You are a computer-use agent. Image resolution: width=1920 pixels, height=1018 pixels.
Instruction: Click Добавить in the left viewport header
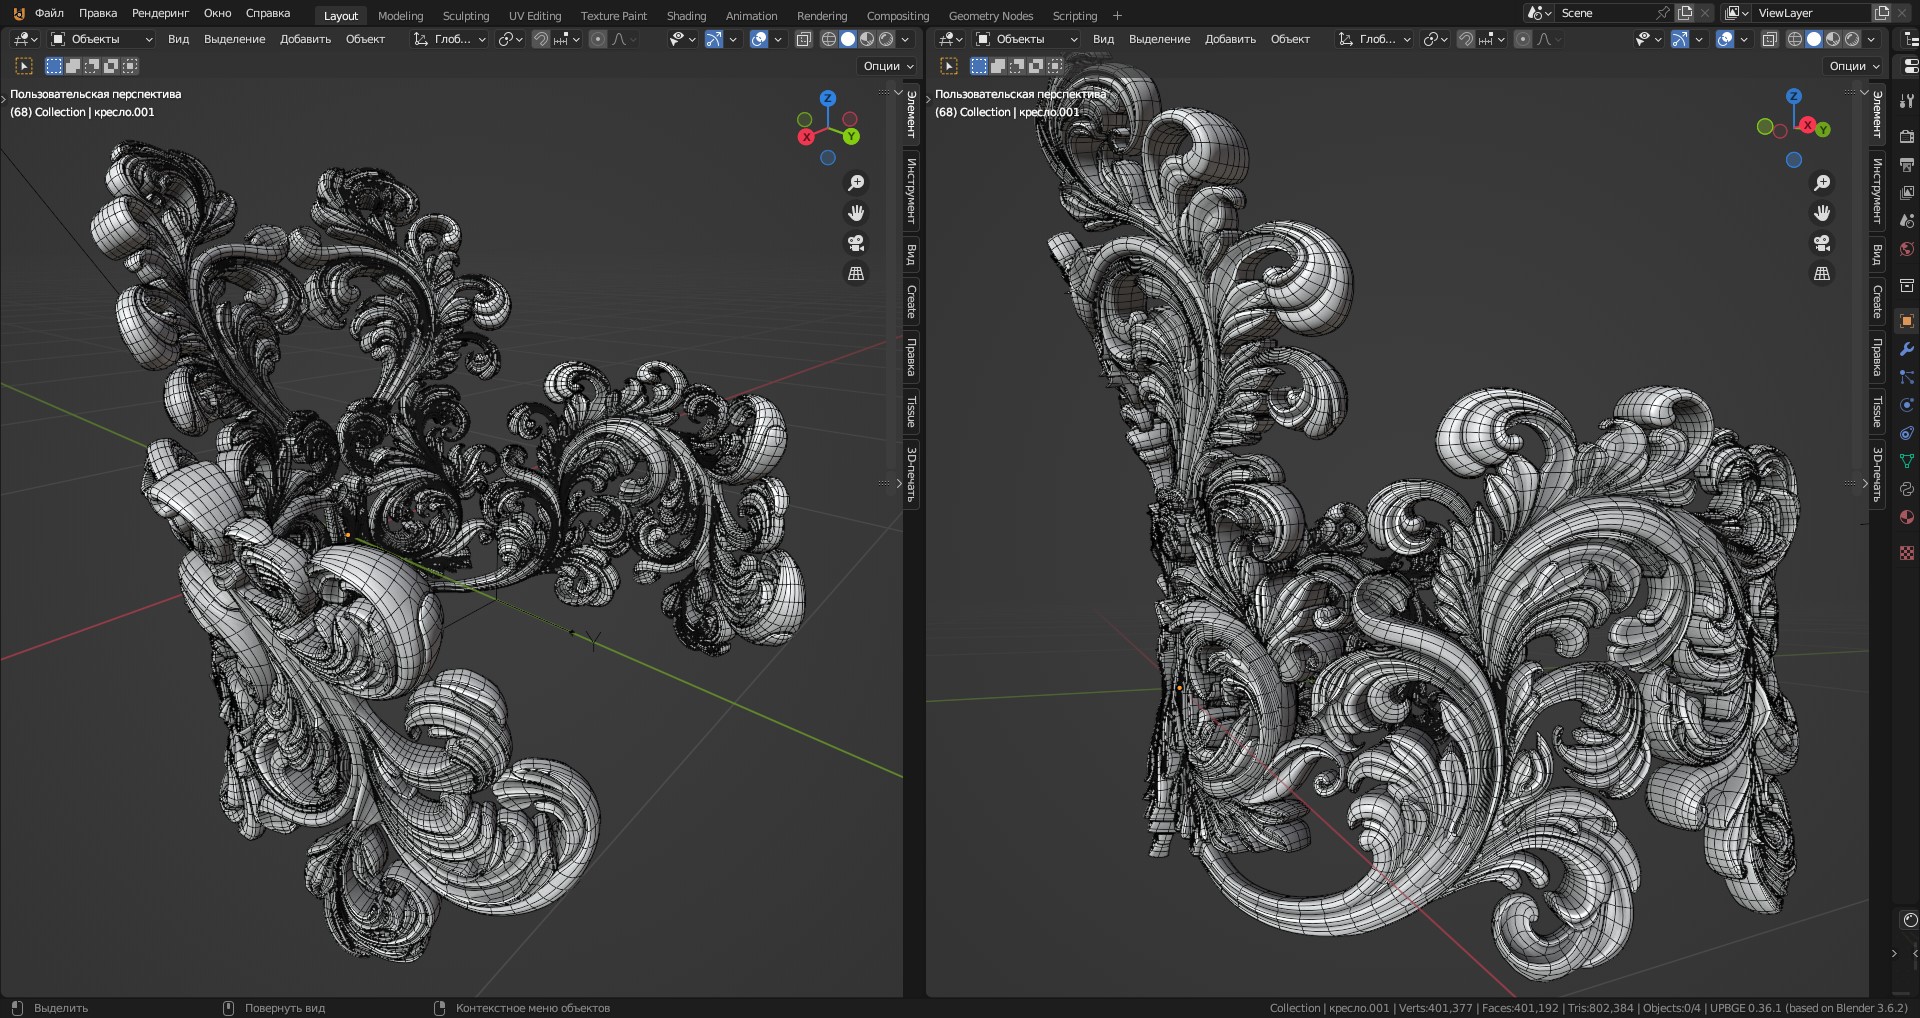[305, 39]
